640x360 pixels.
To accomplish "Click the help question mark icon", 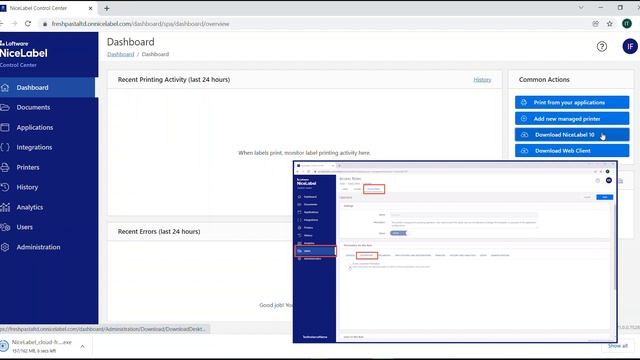I will click(602, 47).
